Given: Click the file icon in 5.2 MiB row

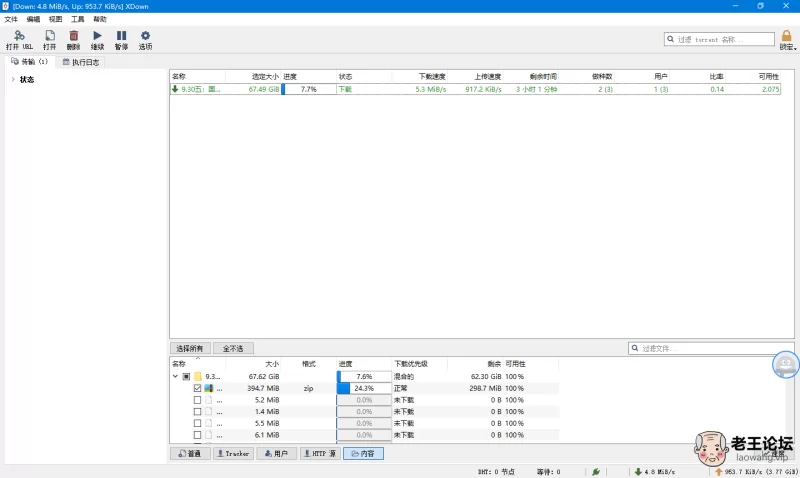Looking at the screenshot, I should click(x=209, y=400).
